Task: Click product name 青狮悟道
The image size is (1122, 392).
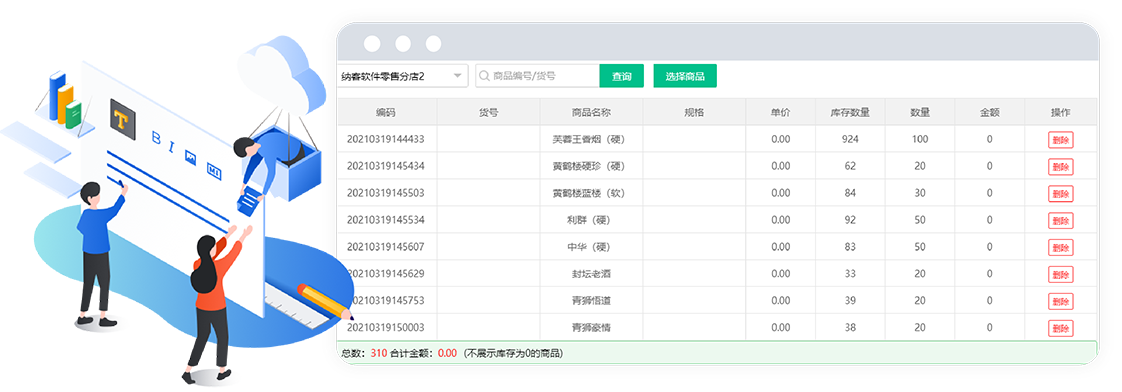Action: (x=591, y=300)
